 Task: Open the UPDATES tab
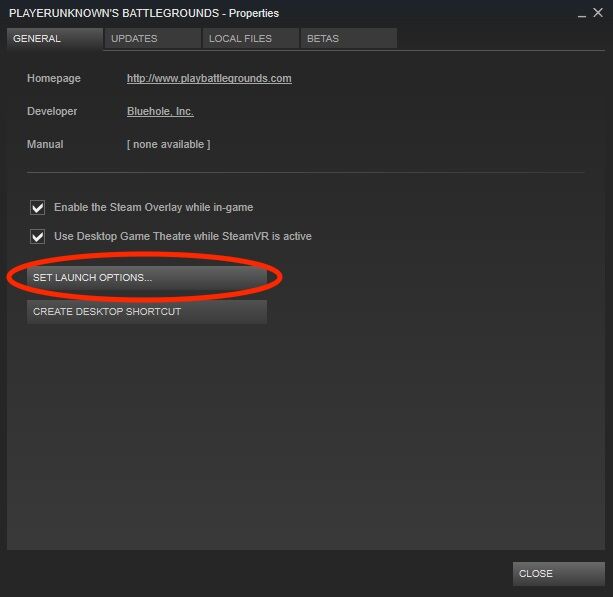point(152,38)
